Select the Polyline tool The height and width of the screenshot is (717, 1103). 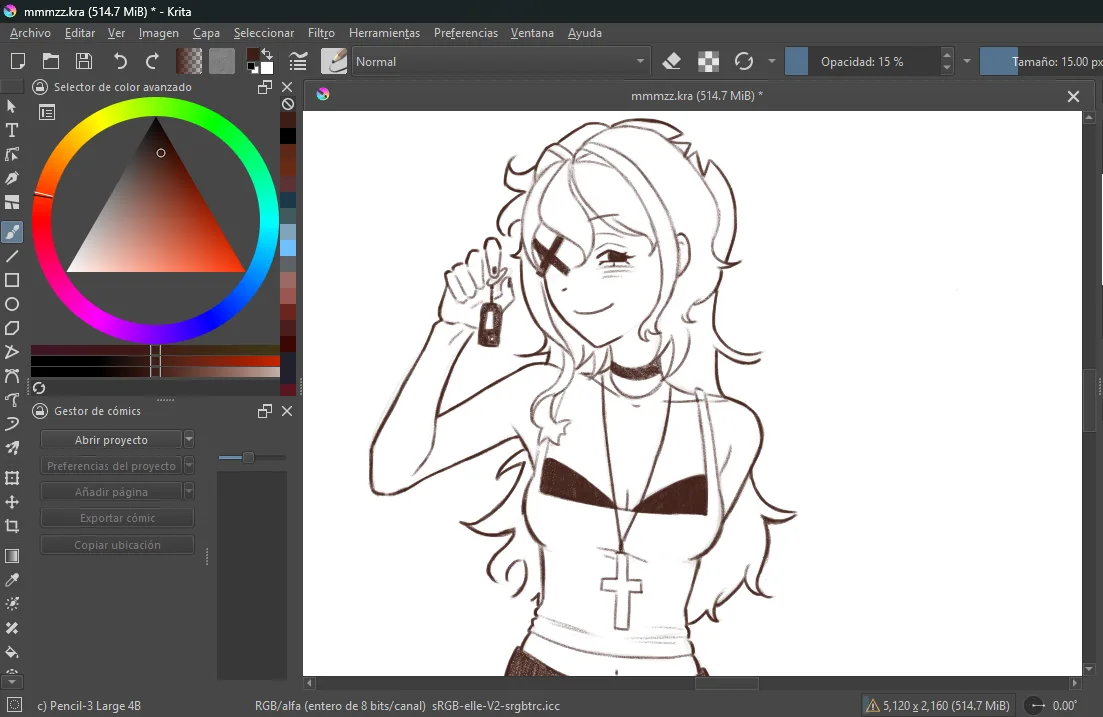[11, 352]
